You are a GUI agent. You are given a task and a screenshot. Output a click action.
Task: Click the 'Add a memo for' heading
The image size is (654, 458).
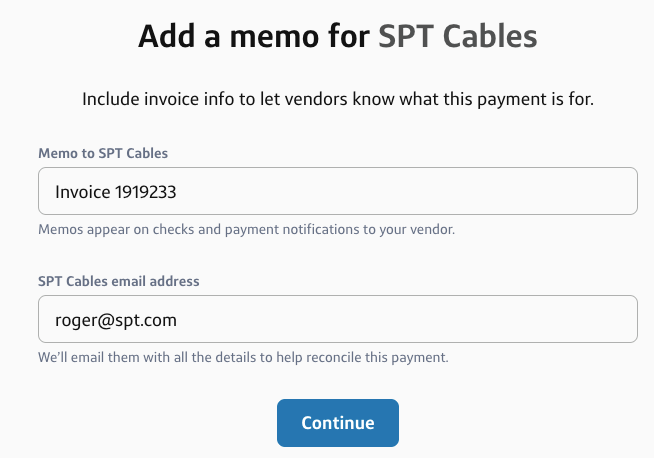pyautogui.click(x=254, y=37)
